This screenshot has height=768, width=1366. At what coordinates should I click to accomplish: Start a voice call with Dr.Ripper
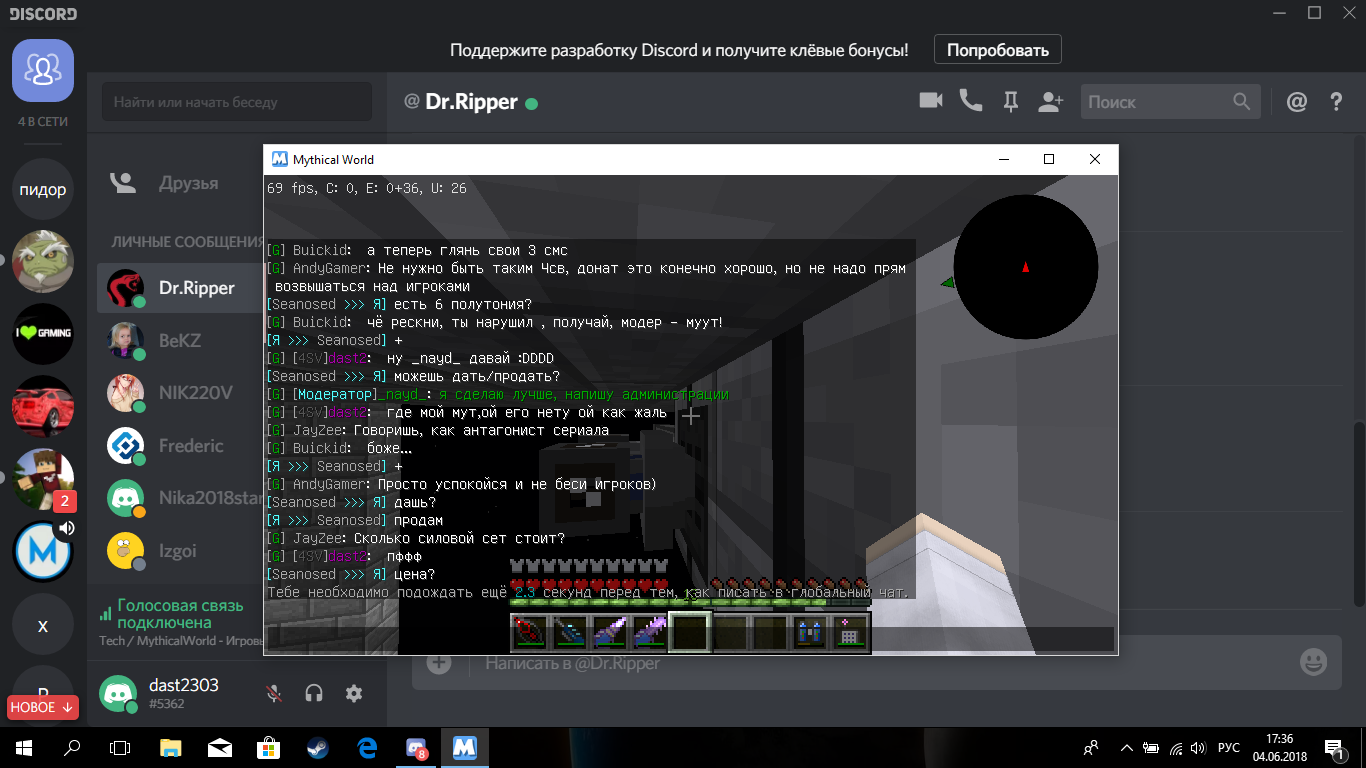(x=970, y=100)
